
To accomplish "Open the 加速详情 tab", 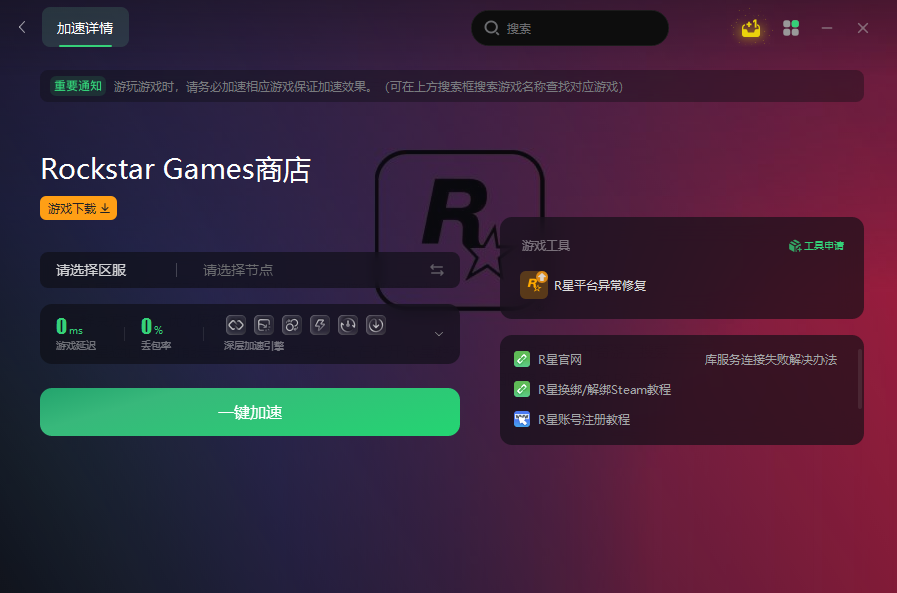I will coord(85,27).
